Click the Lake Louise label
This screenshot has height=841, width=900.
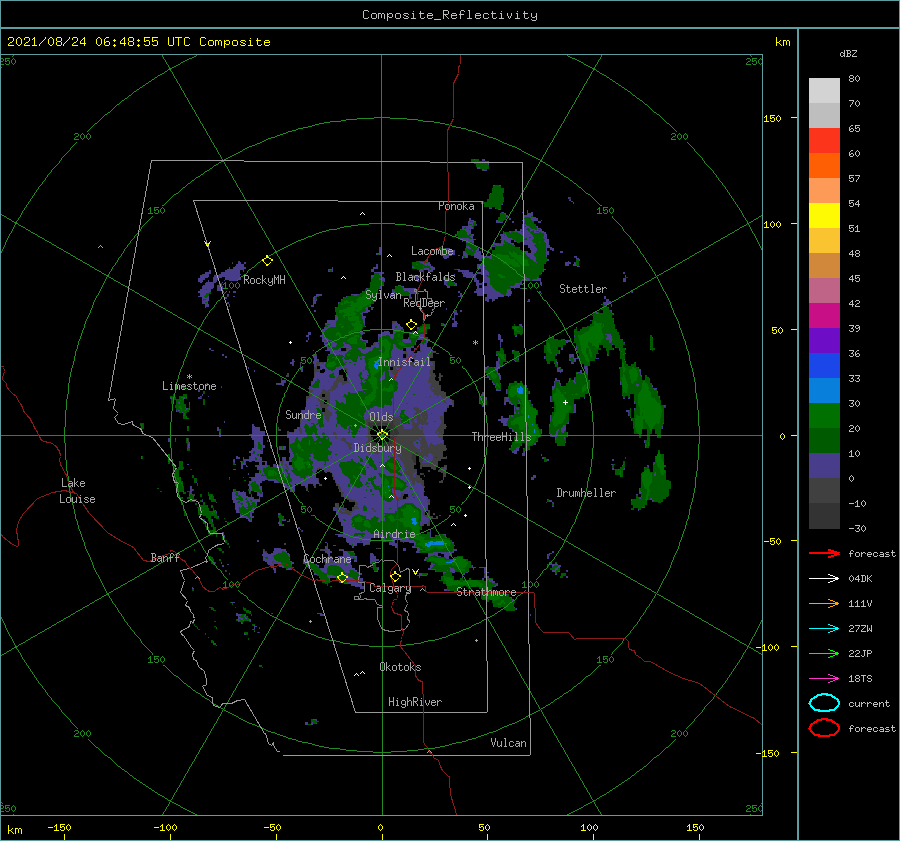coord(77,491)
